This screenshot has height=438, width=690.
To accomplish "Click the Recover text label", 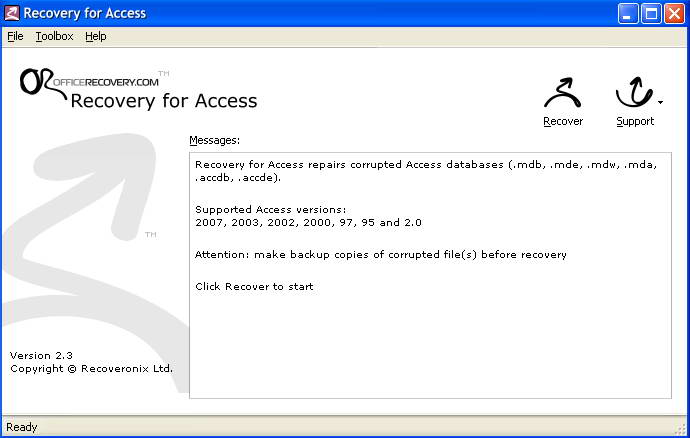I will [563, 121].
